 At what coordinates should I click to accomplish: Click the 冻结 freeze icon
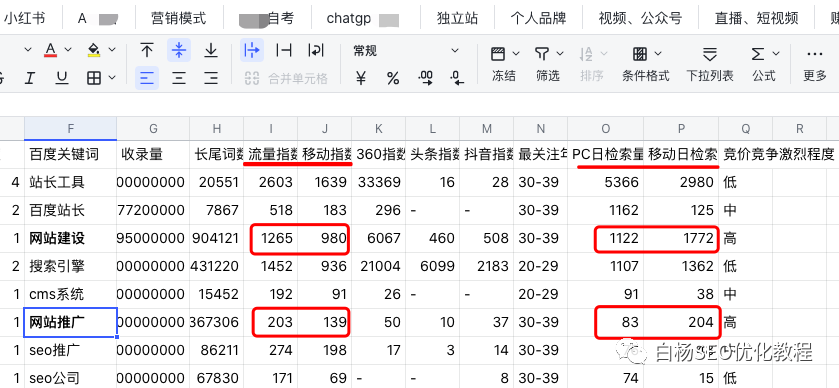pyautogui.click(x=498, y=54)
